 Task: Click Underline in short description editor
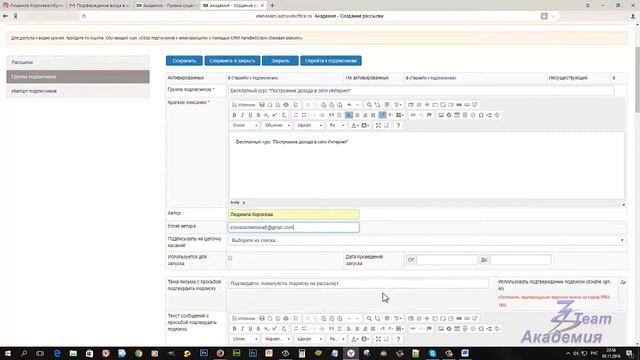(x=250, y=115)
